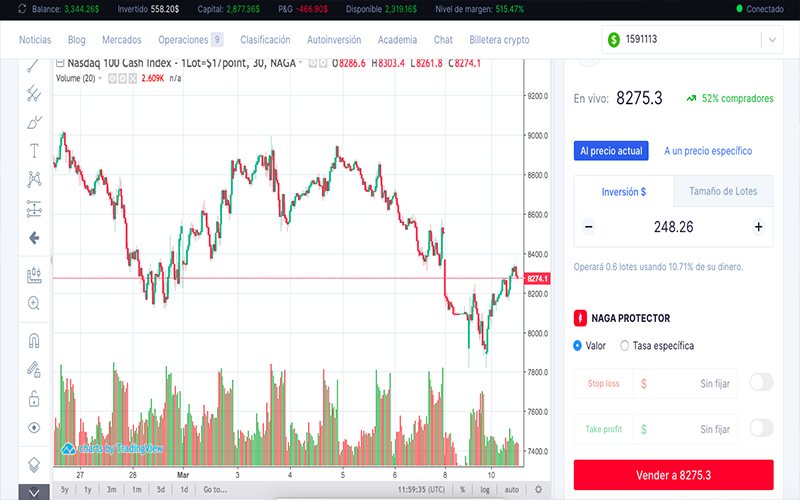Open the Mercados menu item
This screenshot has height=500, width=800.
(x=121, y=40)
